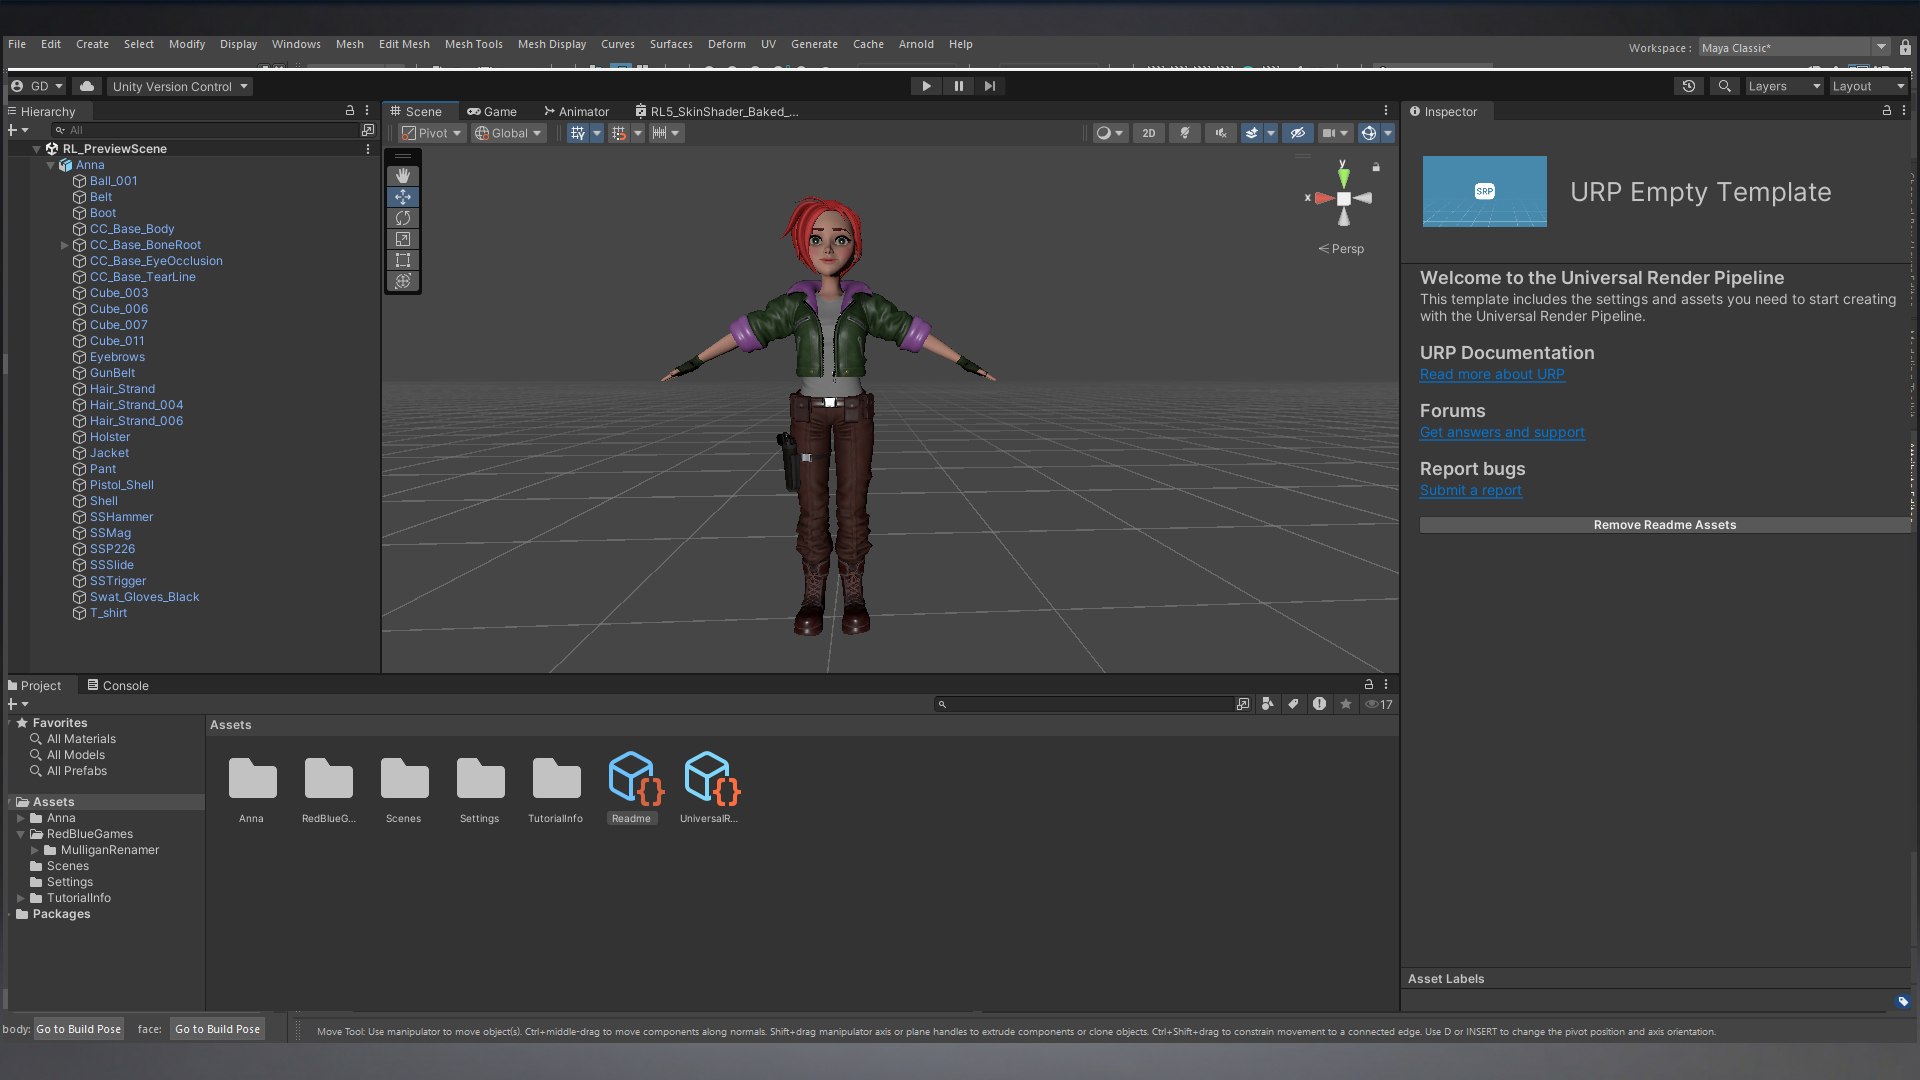Open the Unity Version Control dropdown
Image resolution: width=1920 pixels, height=1080 pixels.
[180, 86]
